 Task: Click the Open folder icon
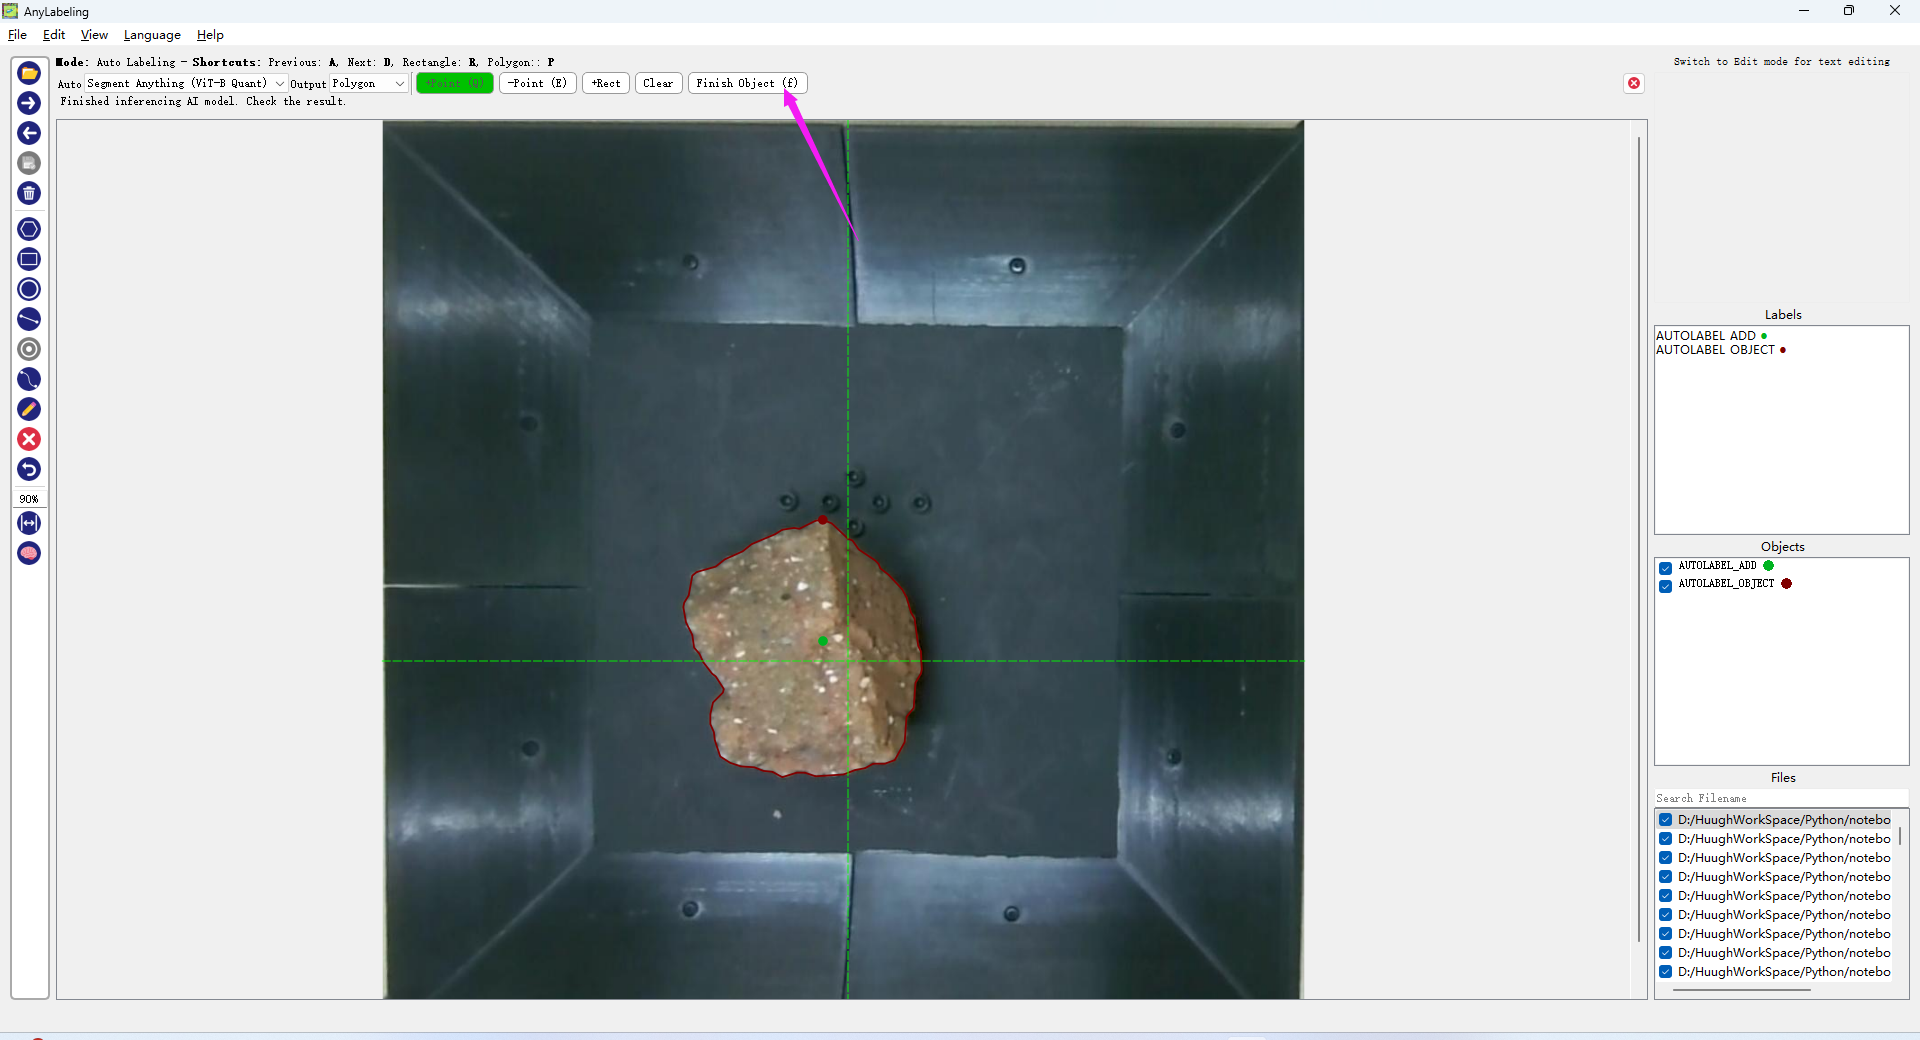coord(29,73)
